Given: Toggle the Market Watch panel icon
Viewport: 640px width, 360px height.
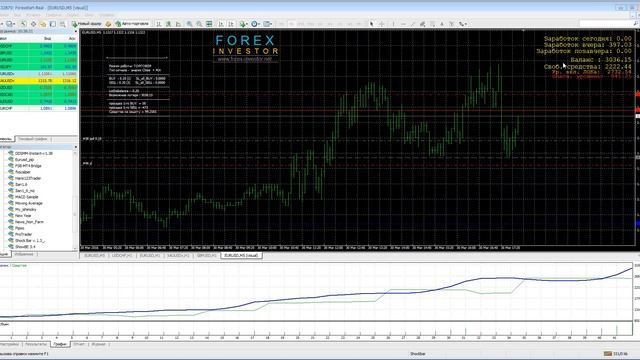Looking at the screenshot, I should point(24,24).
